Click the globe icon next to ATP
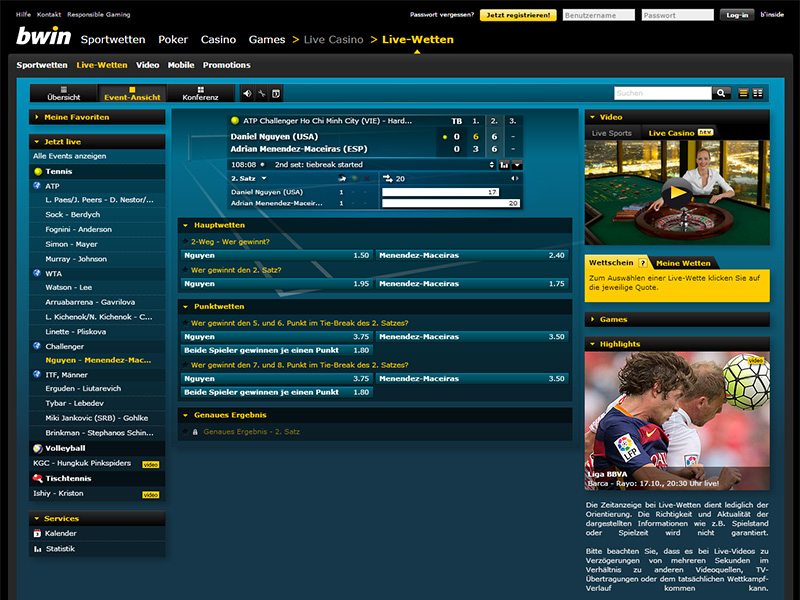 click(37, 186)
